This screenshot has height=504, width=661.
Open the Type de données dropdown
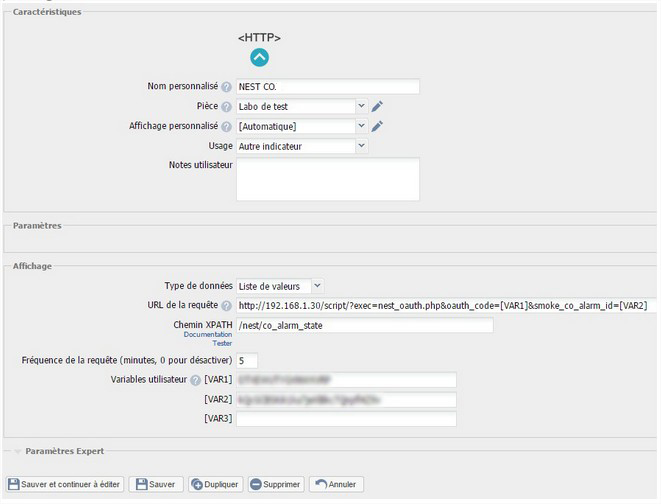click(280, 286)
